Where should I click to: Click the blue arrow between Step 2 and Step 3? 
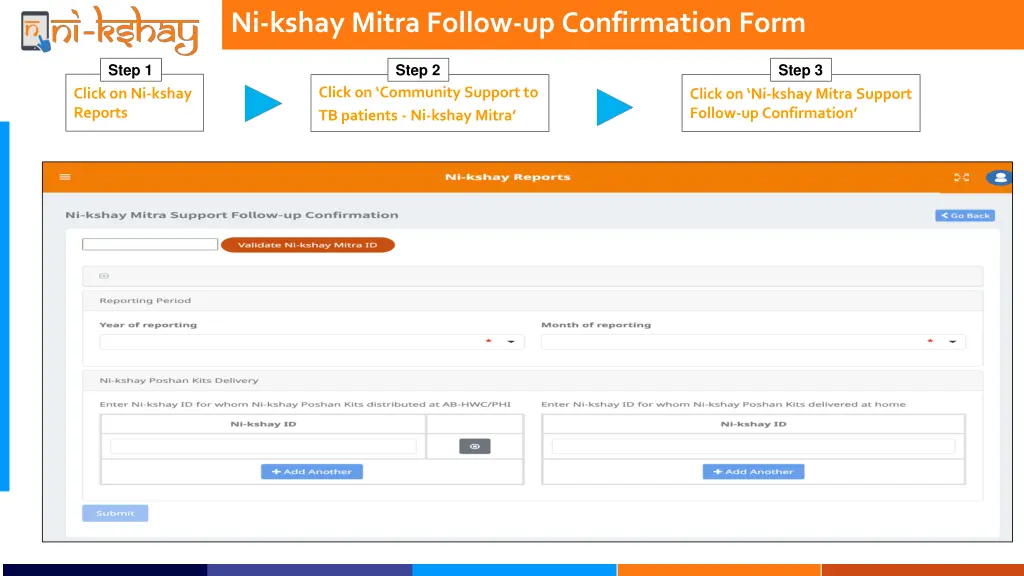coord(614,107)
